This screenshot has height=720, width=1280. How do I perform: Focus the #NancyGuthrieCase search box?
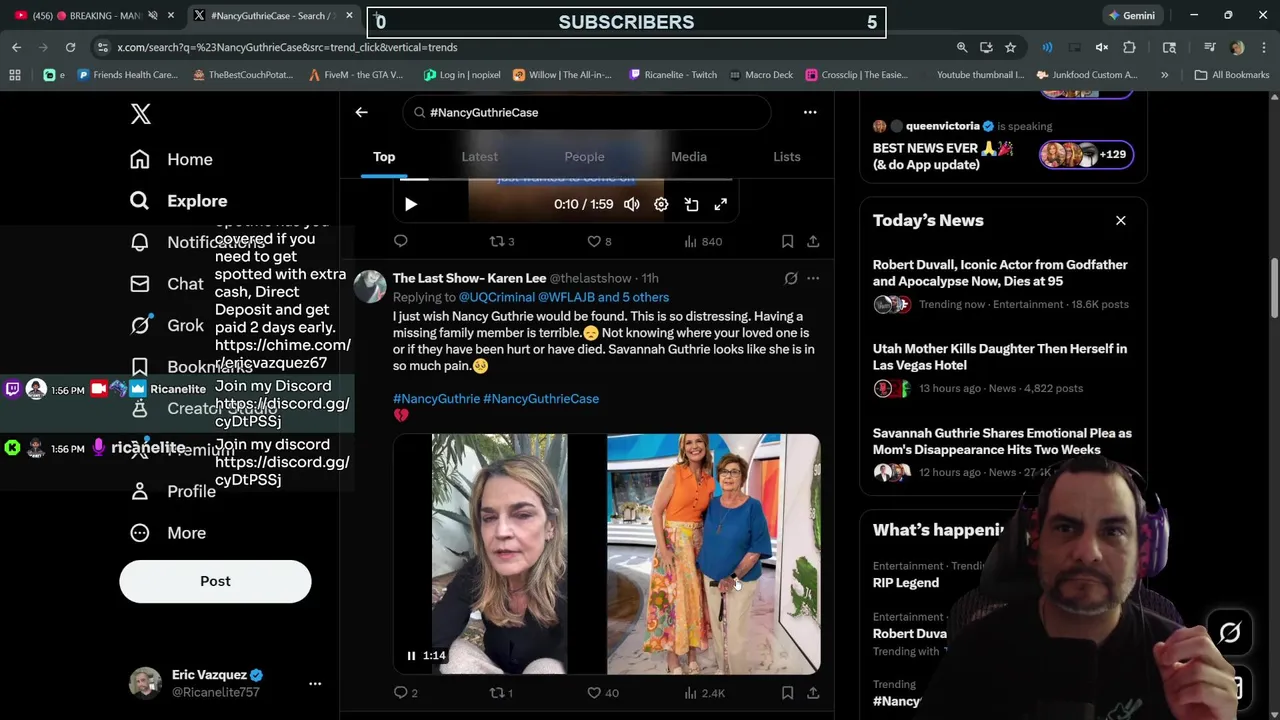[586, 112]
